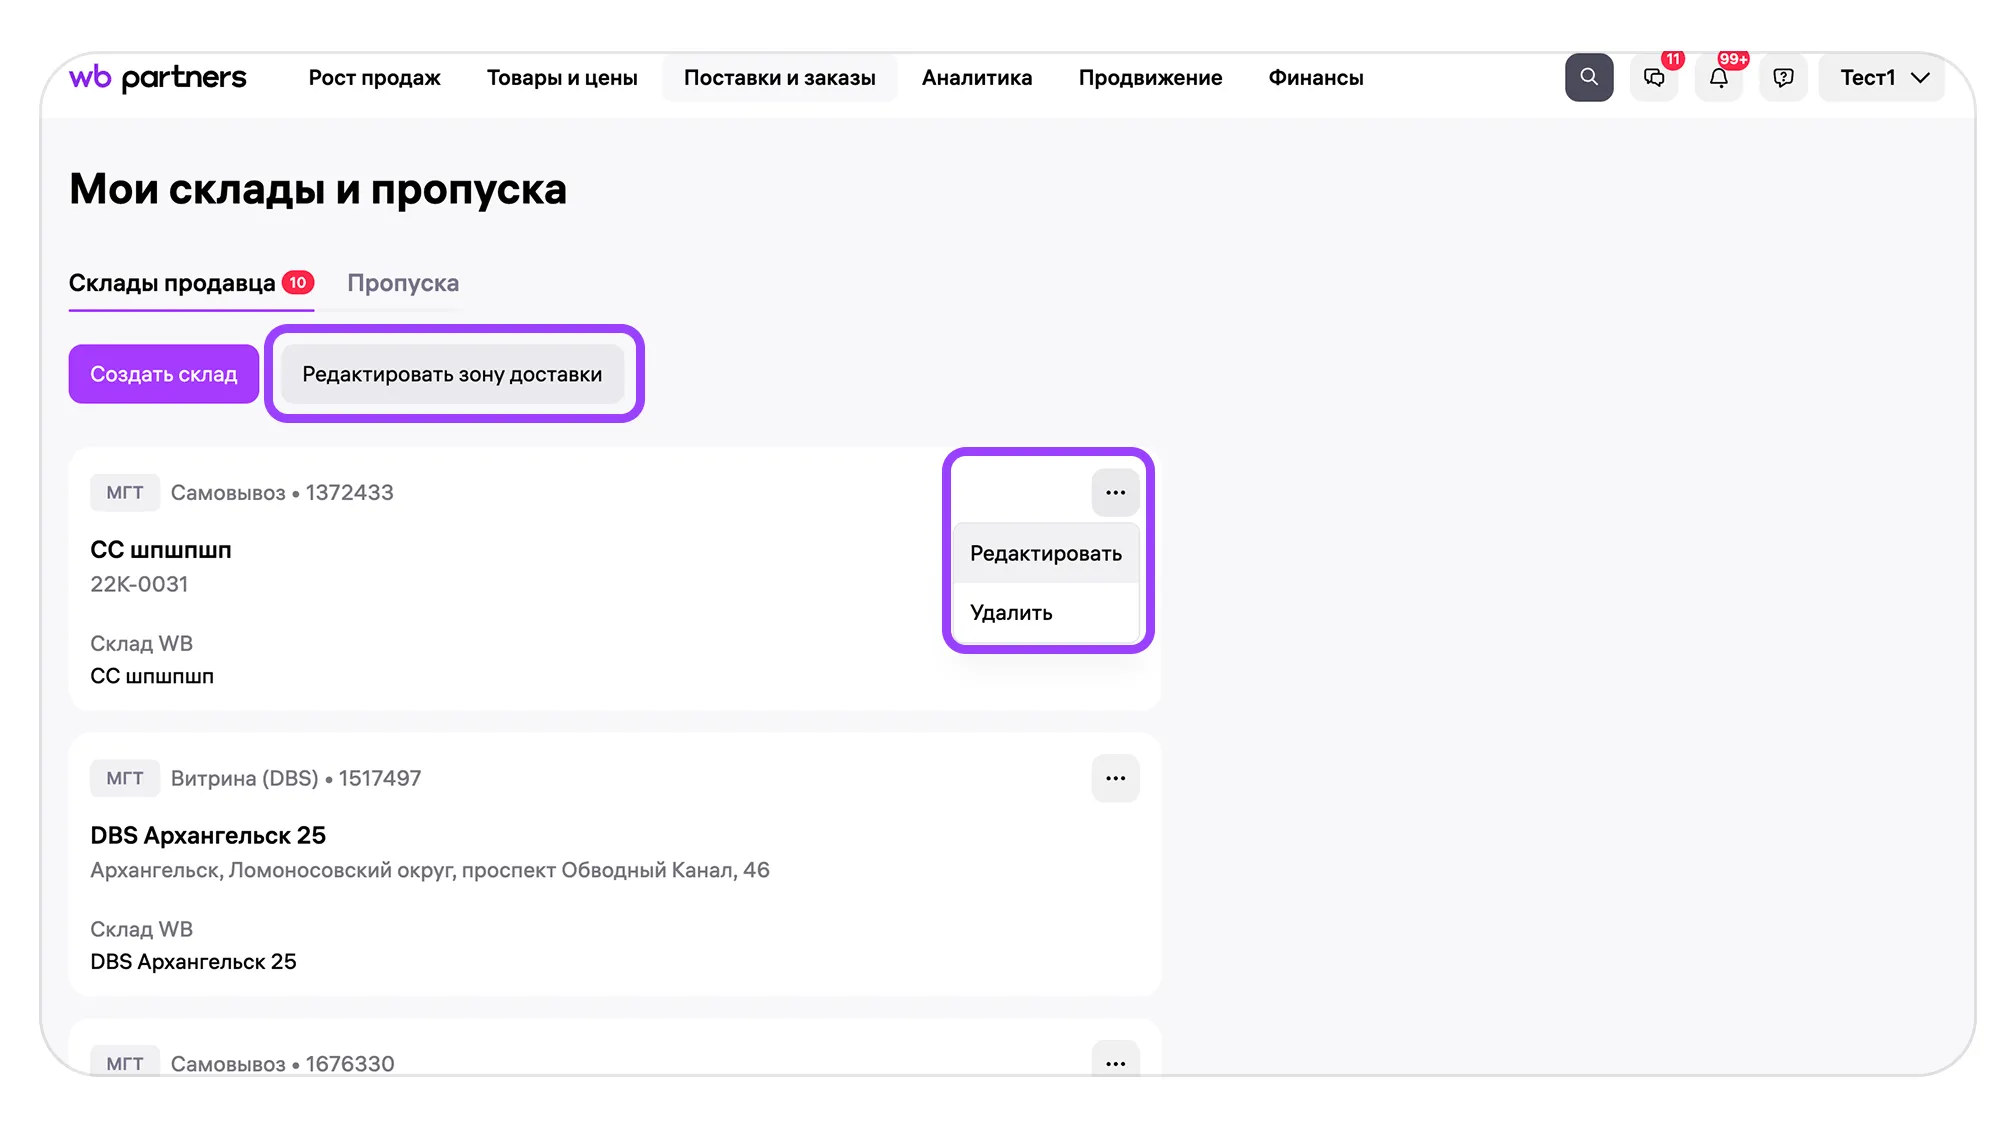Open the Товары и цены menu
Viewport: 2016px width, 1125px height.
[x=561, y=77]
